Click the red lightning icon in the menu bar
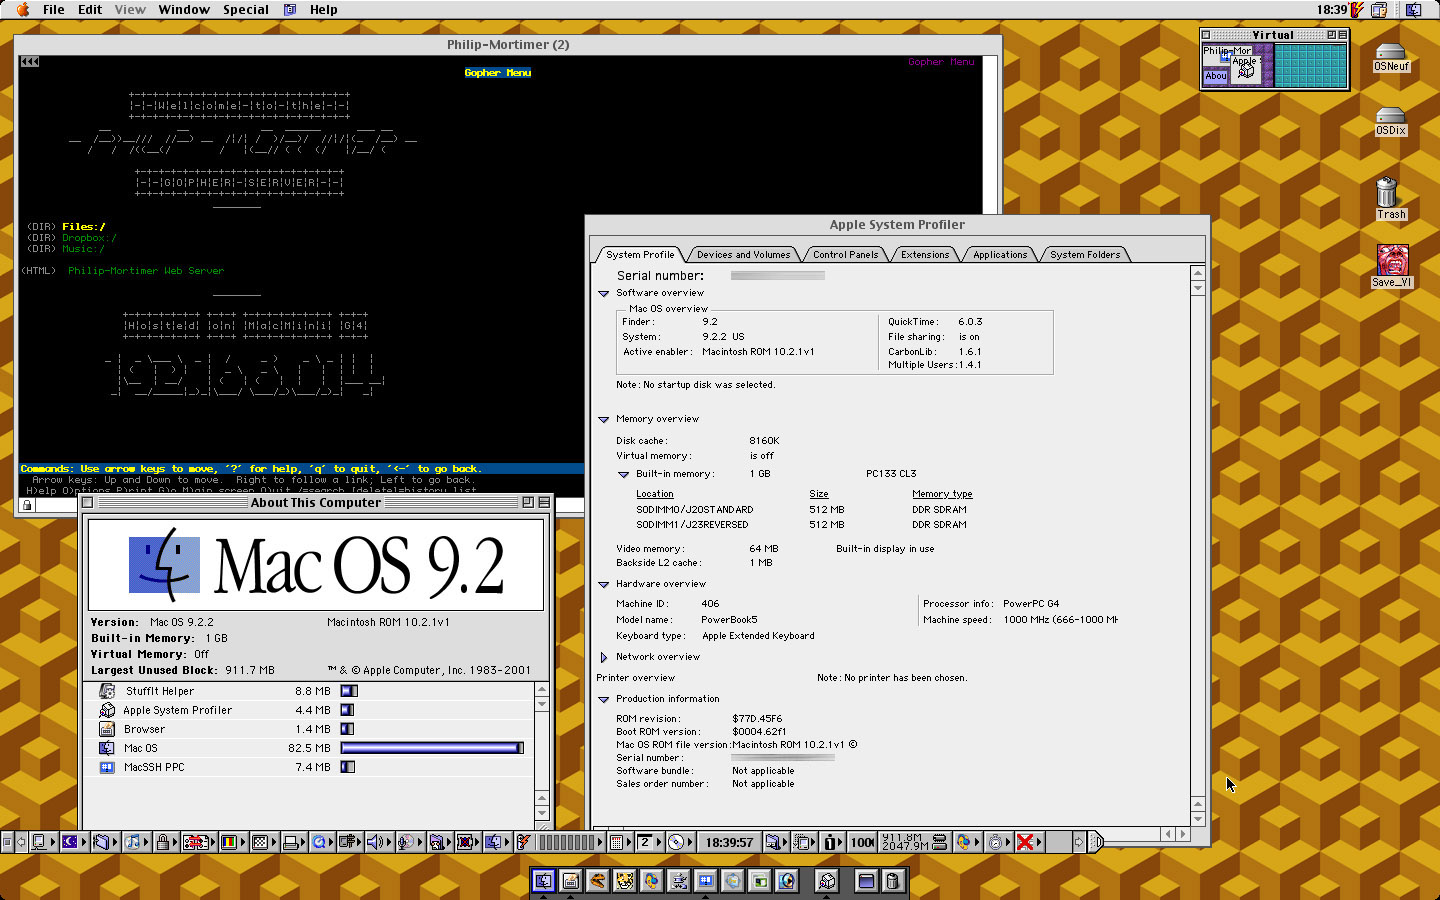Viewport: 1440px width, 900px height. (x=1357, y=10)
